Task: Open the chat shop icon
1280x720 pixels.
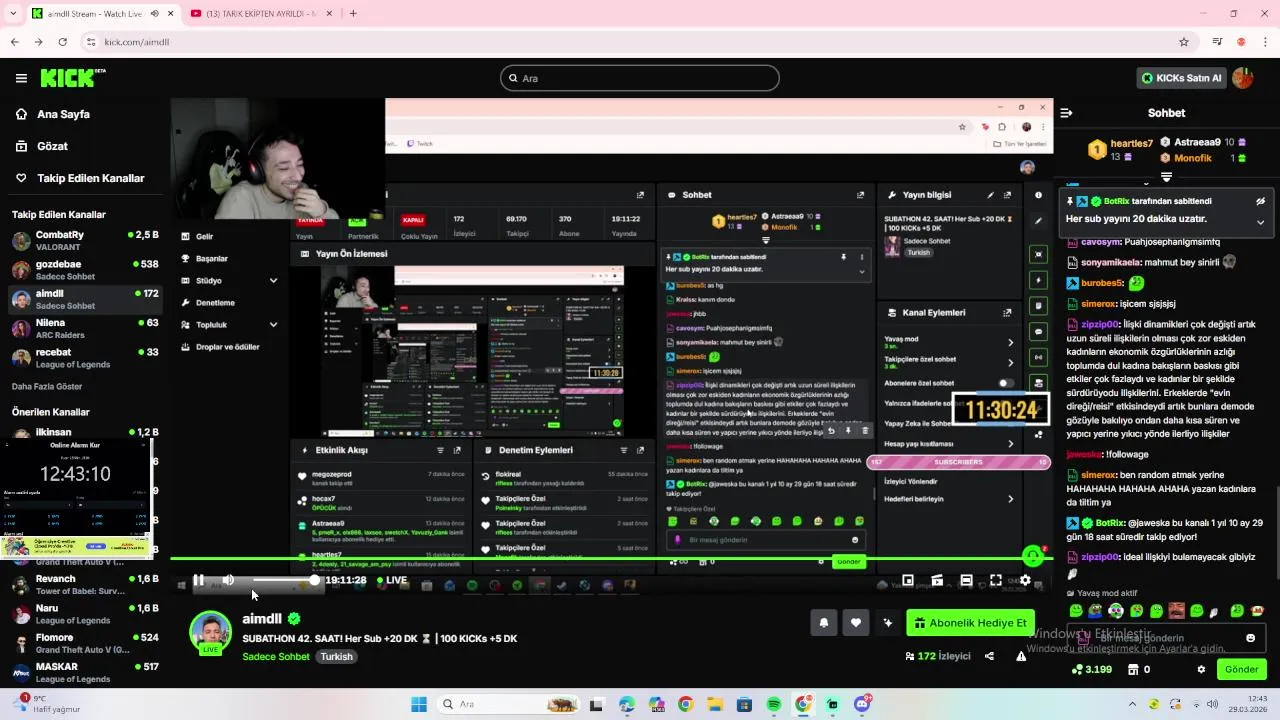Action: coord(1133,670)
